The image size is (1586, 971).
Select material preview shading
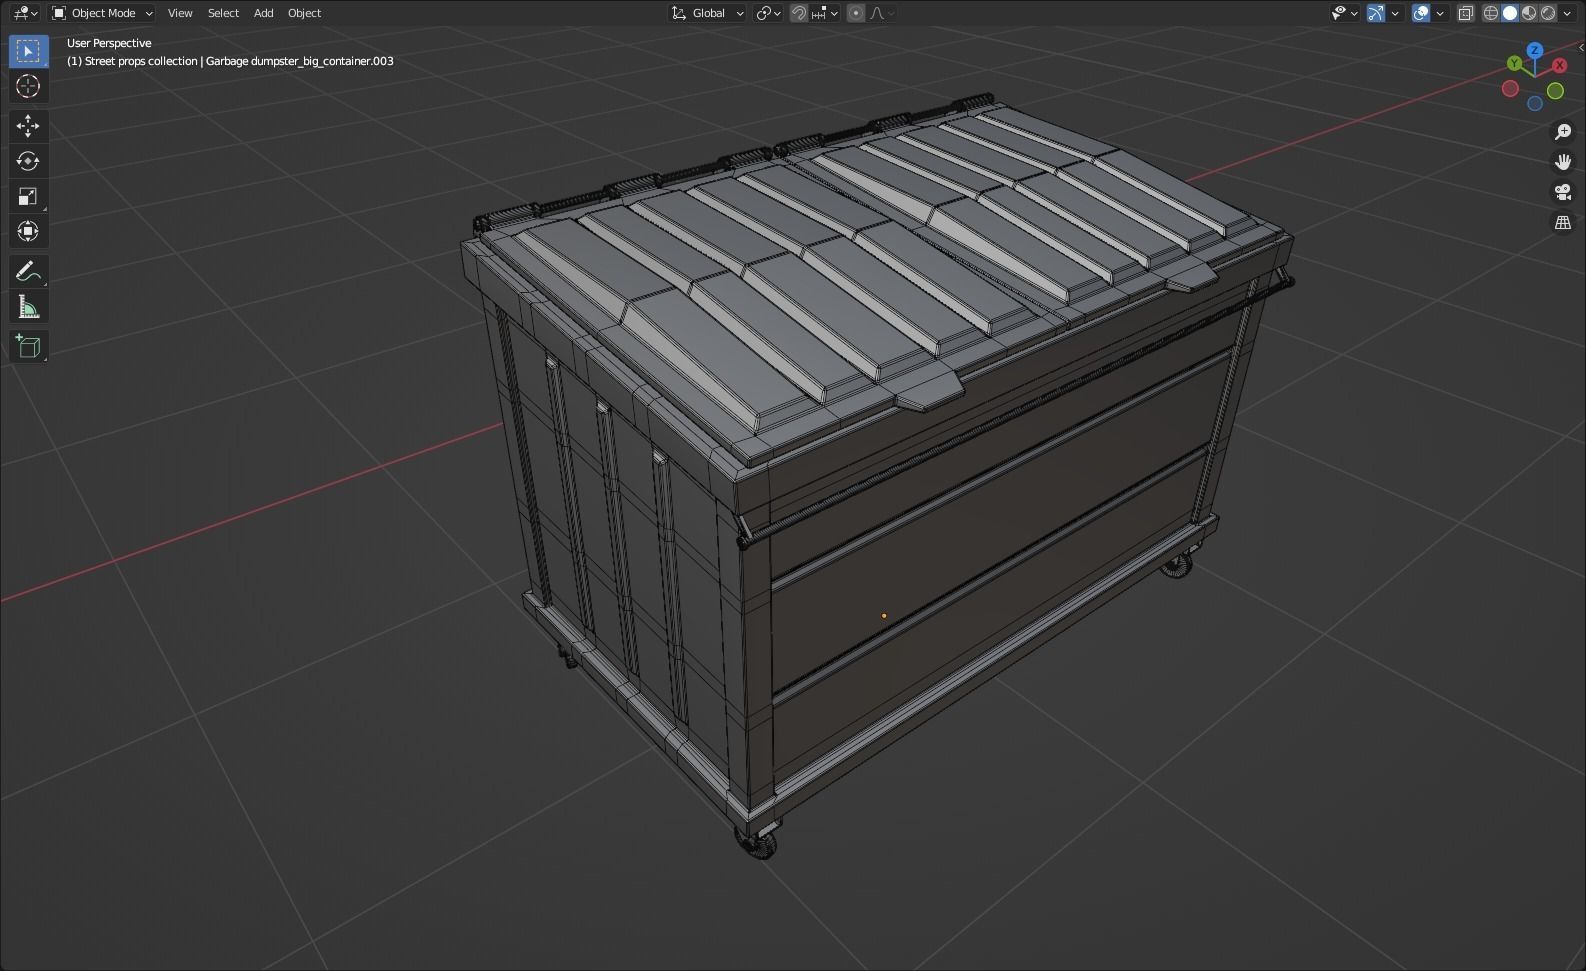click(x=1529, y=13)
